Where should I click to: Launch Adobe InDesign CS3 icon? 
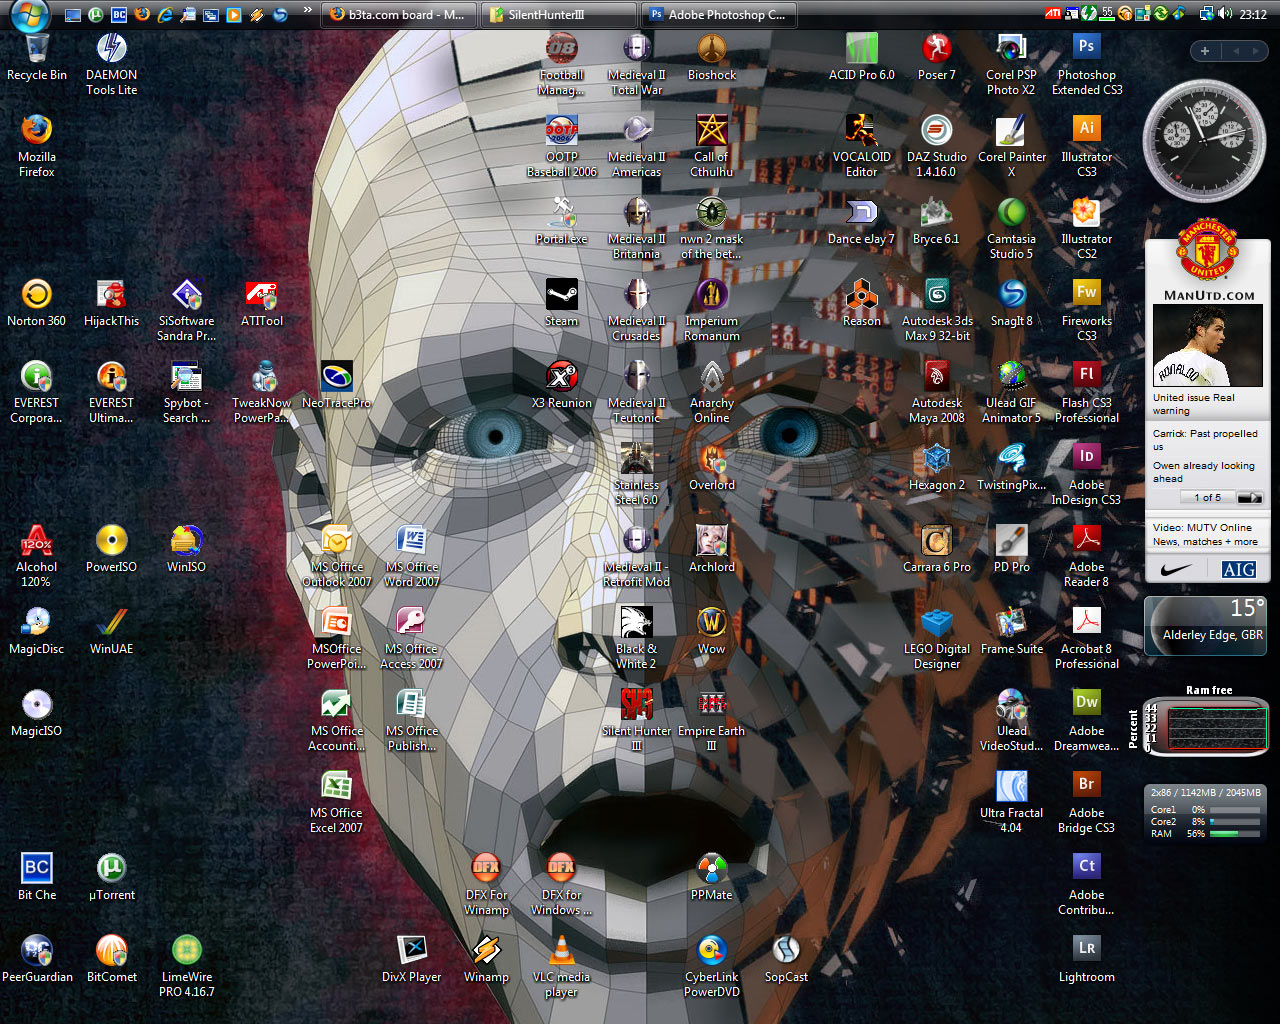1087,474
